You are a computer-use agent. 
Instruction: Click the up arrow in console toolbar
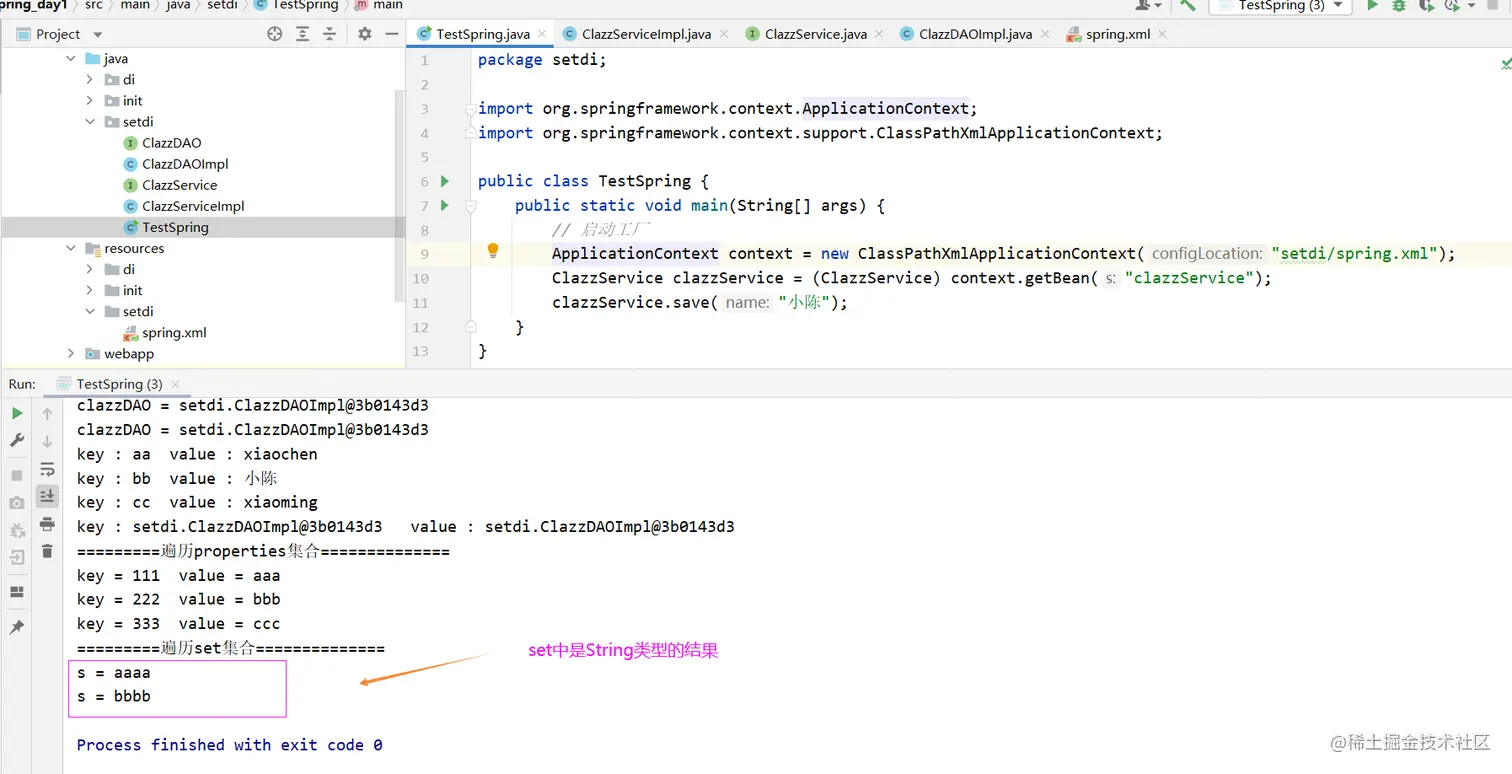47,413
